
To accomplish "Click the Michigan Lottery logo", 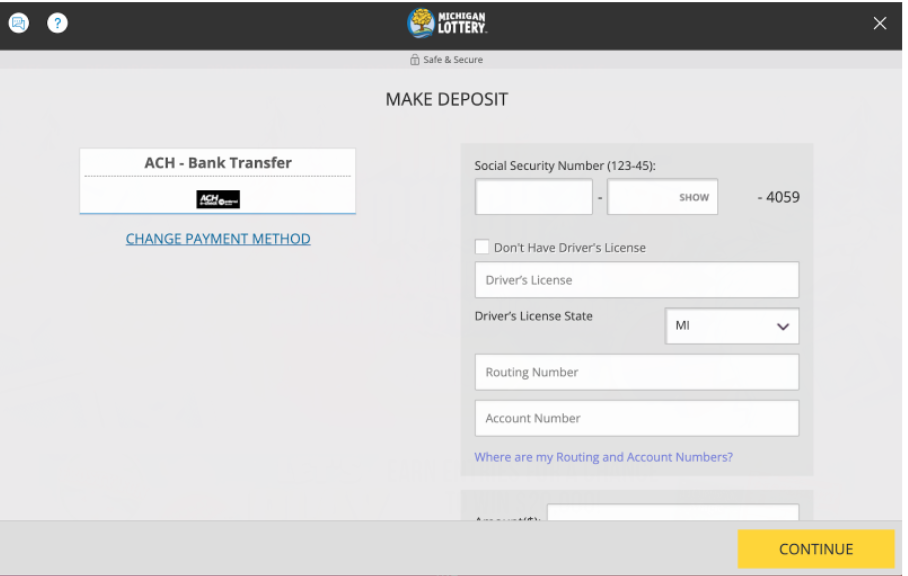I will click(446, 22).
